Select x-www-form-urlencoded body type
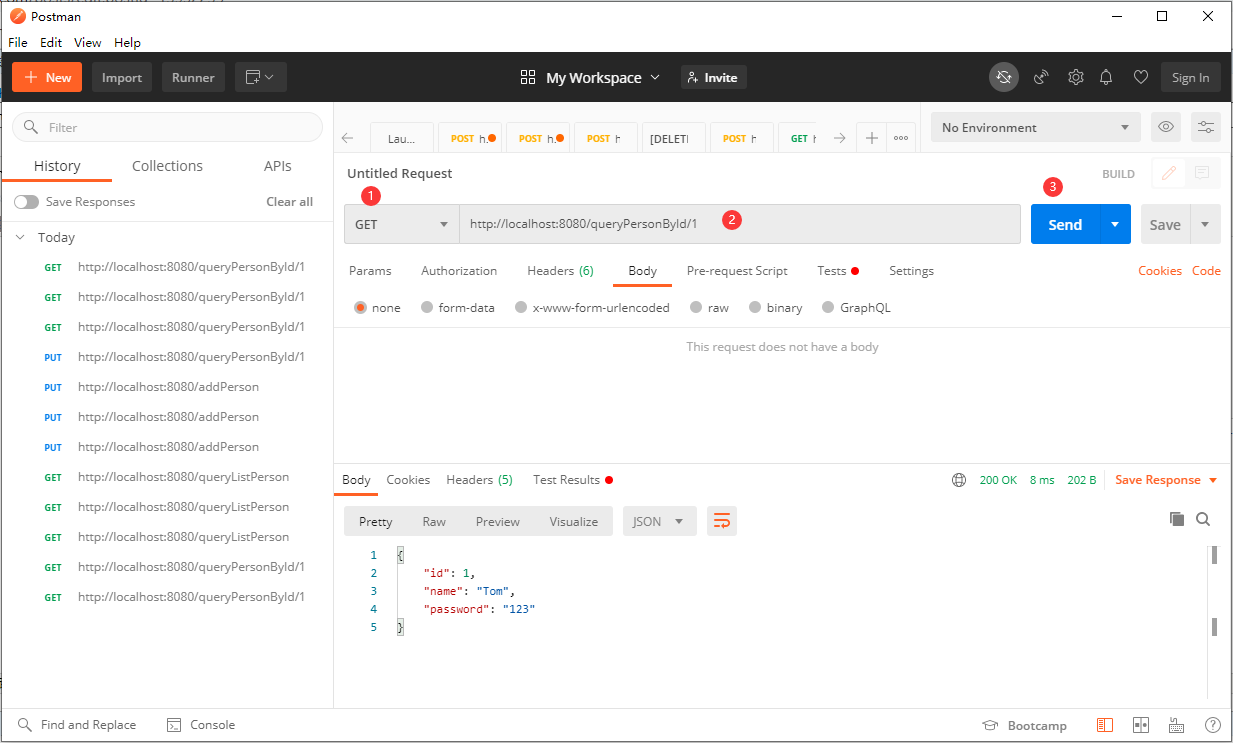This screenshot has height=743, width=1233. coord(521,308)
